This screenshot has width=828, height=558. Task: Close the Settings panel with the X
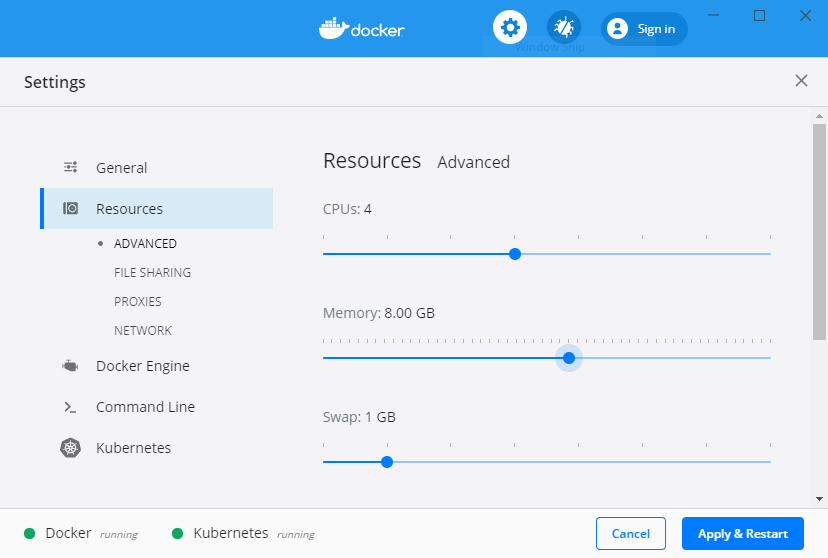pyautogui.click(x=801, y=81)
